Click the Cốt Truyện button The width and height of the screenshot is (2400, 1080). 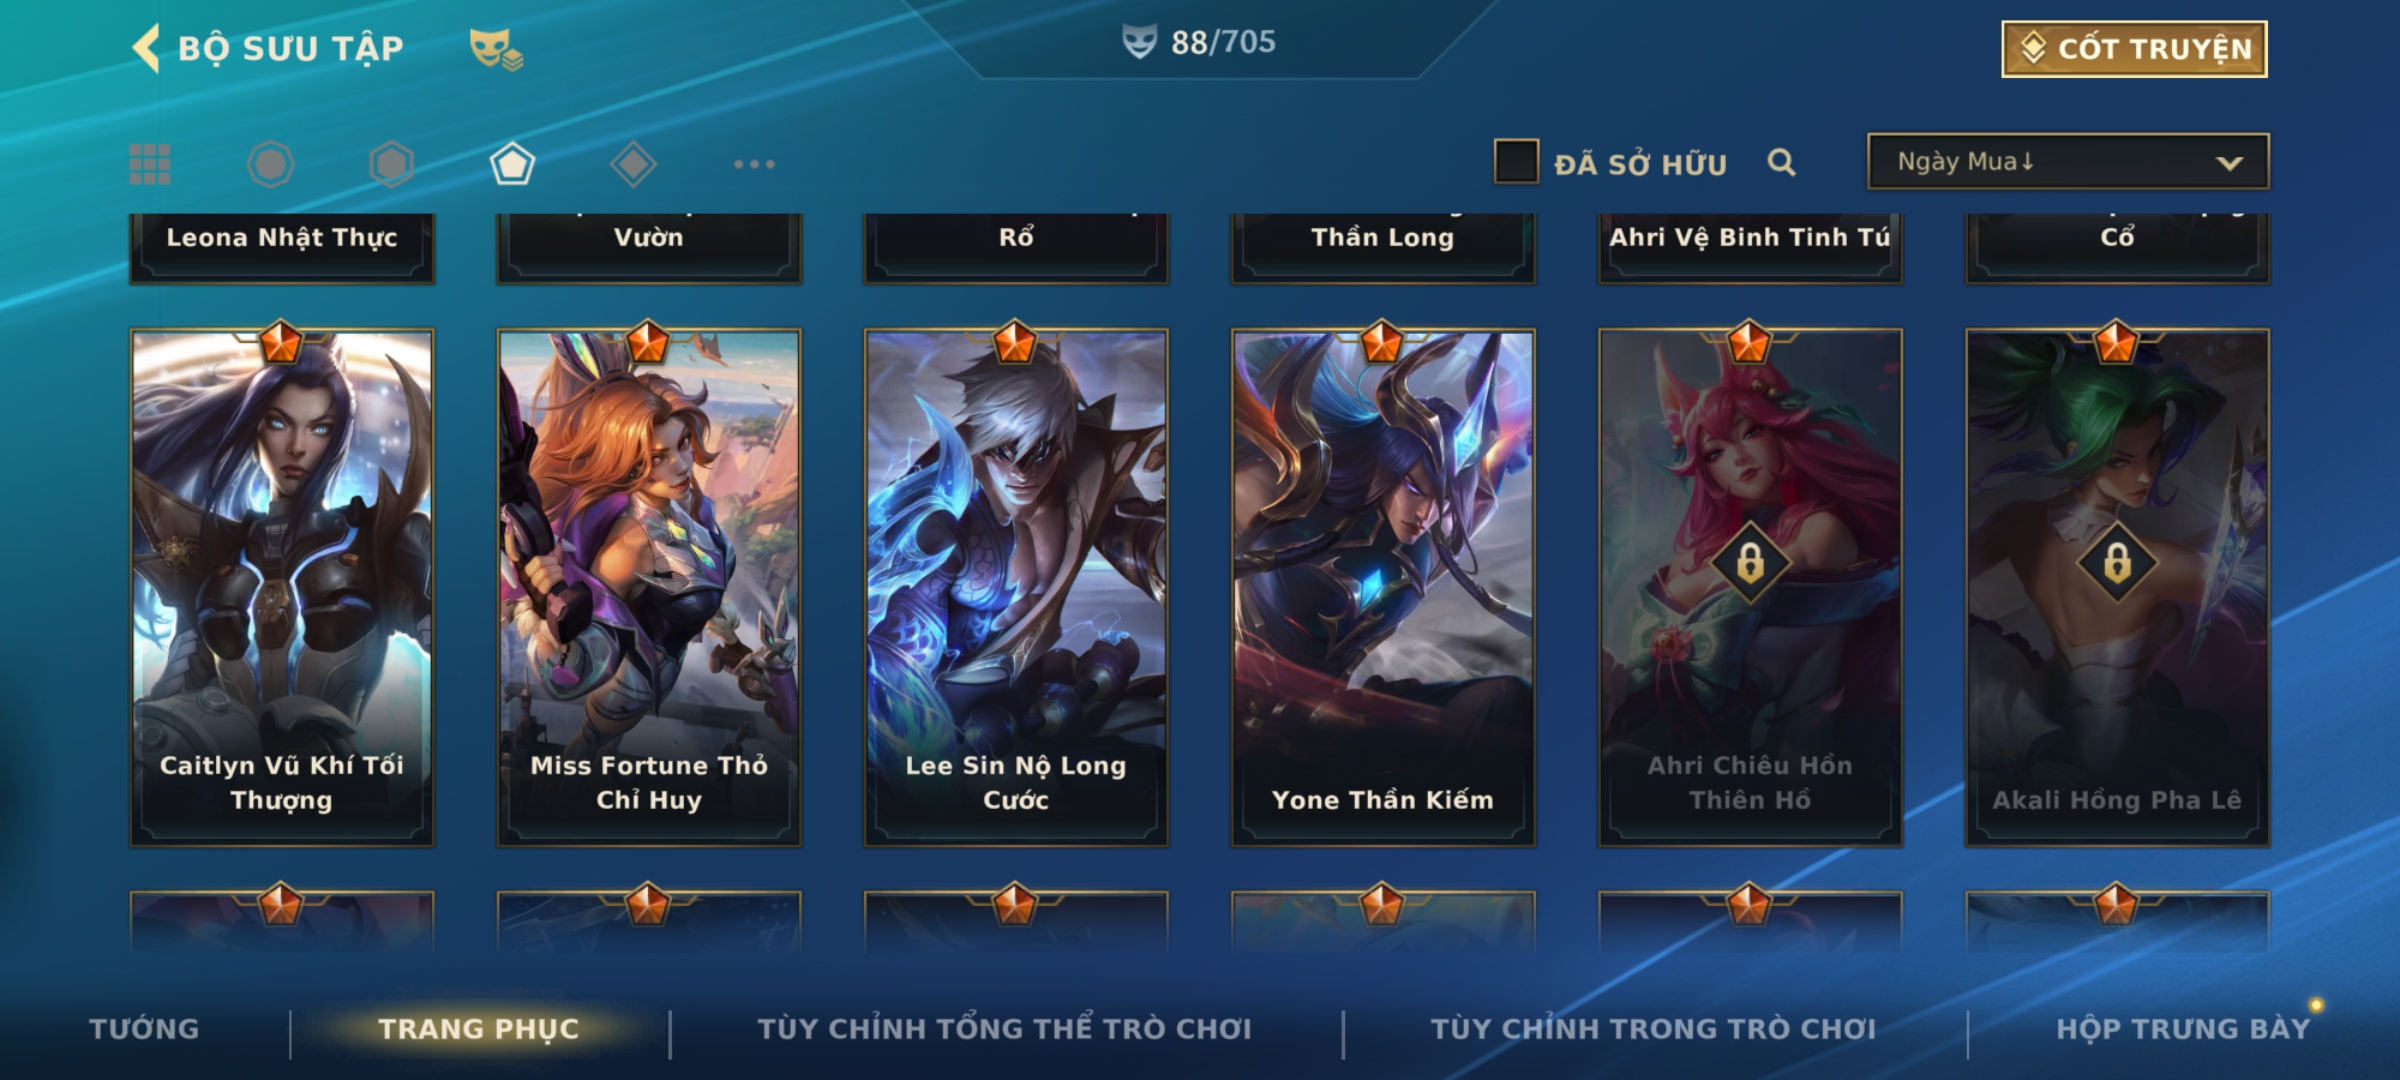click(2135, 49)
